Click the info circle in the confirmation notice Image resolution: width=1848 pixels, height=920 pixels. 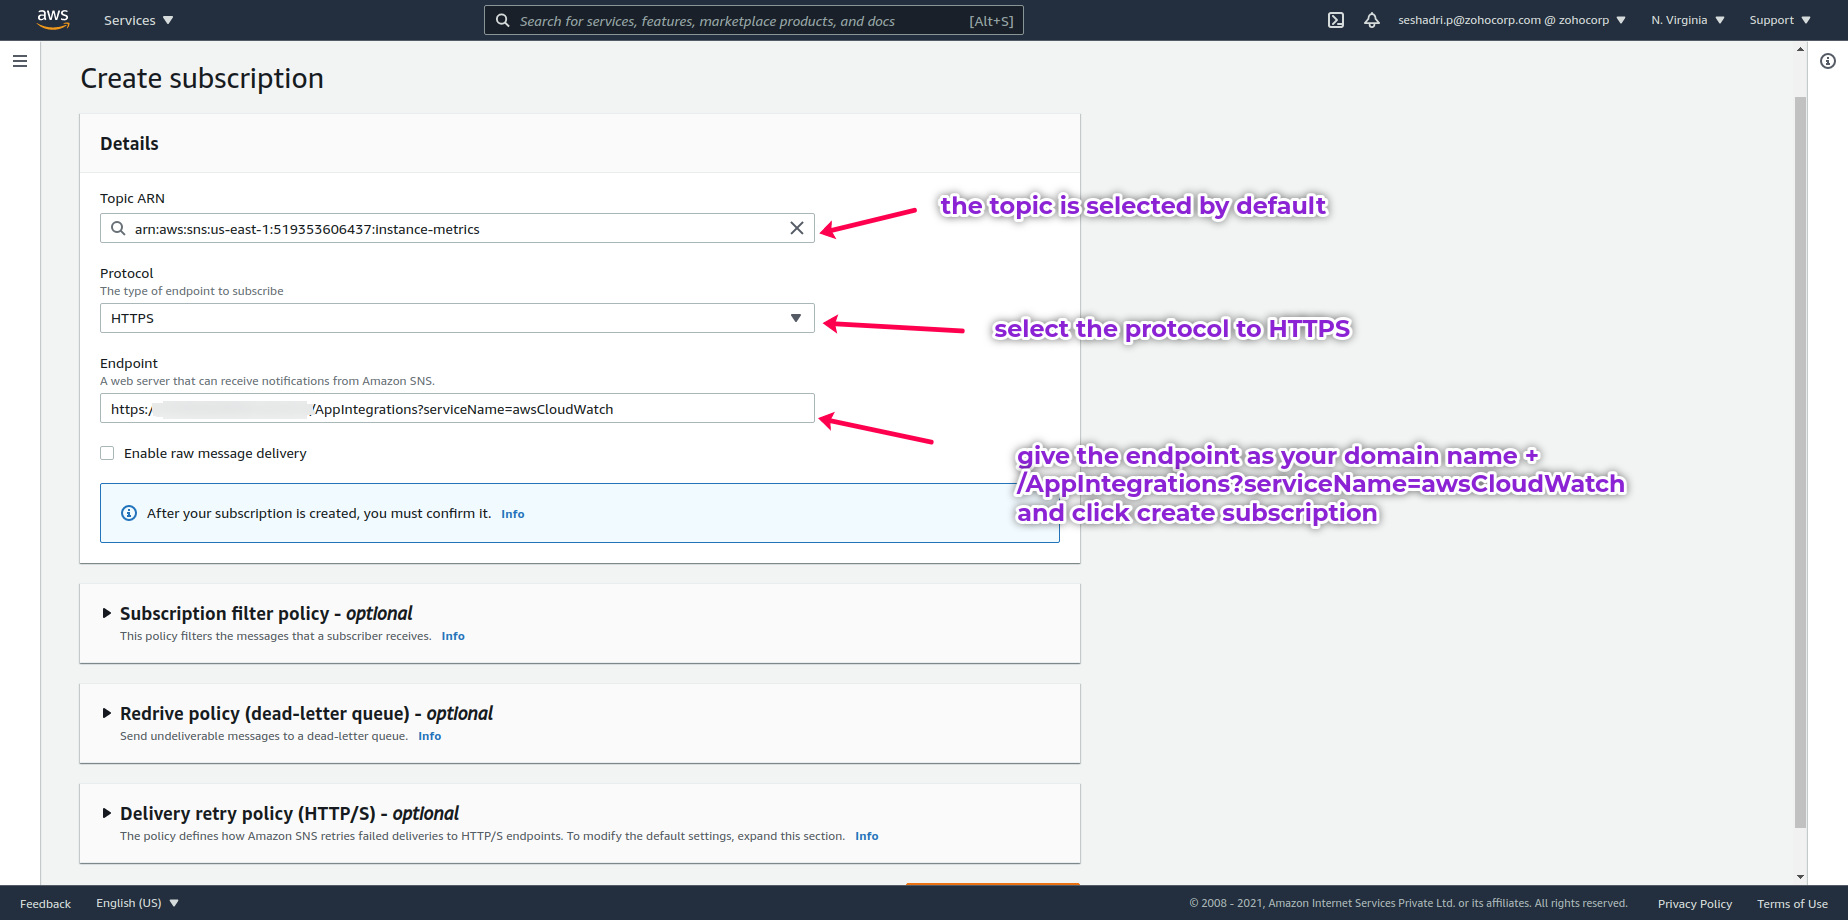pos(129,513)
